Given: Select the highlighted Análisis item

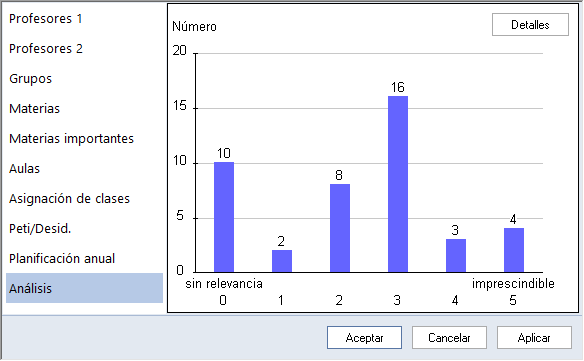Looking at the screenshot, I should 84,288.
